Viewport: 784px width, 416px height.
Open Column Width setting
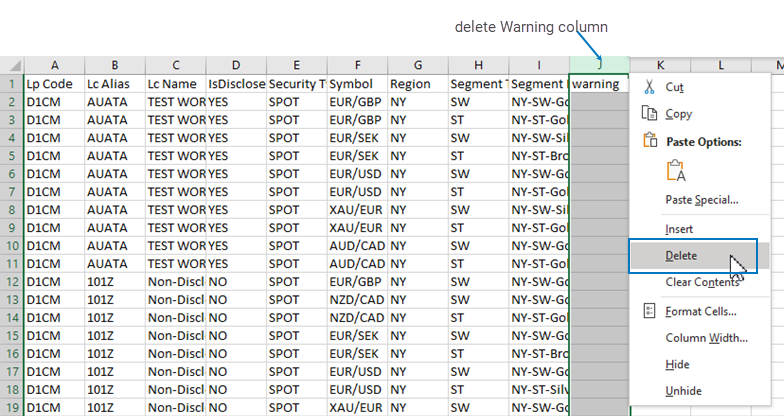point(706,337)
